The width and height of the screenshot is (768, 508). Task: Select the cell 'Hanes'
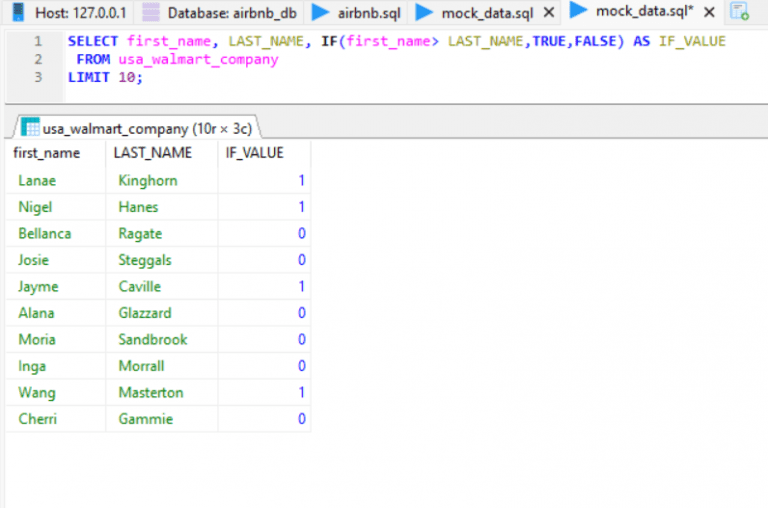tap(162, 207)
